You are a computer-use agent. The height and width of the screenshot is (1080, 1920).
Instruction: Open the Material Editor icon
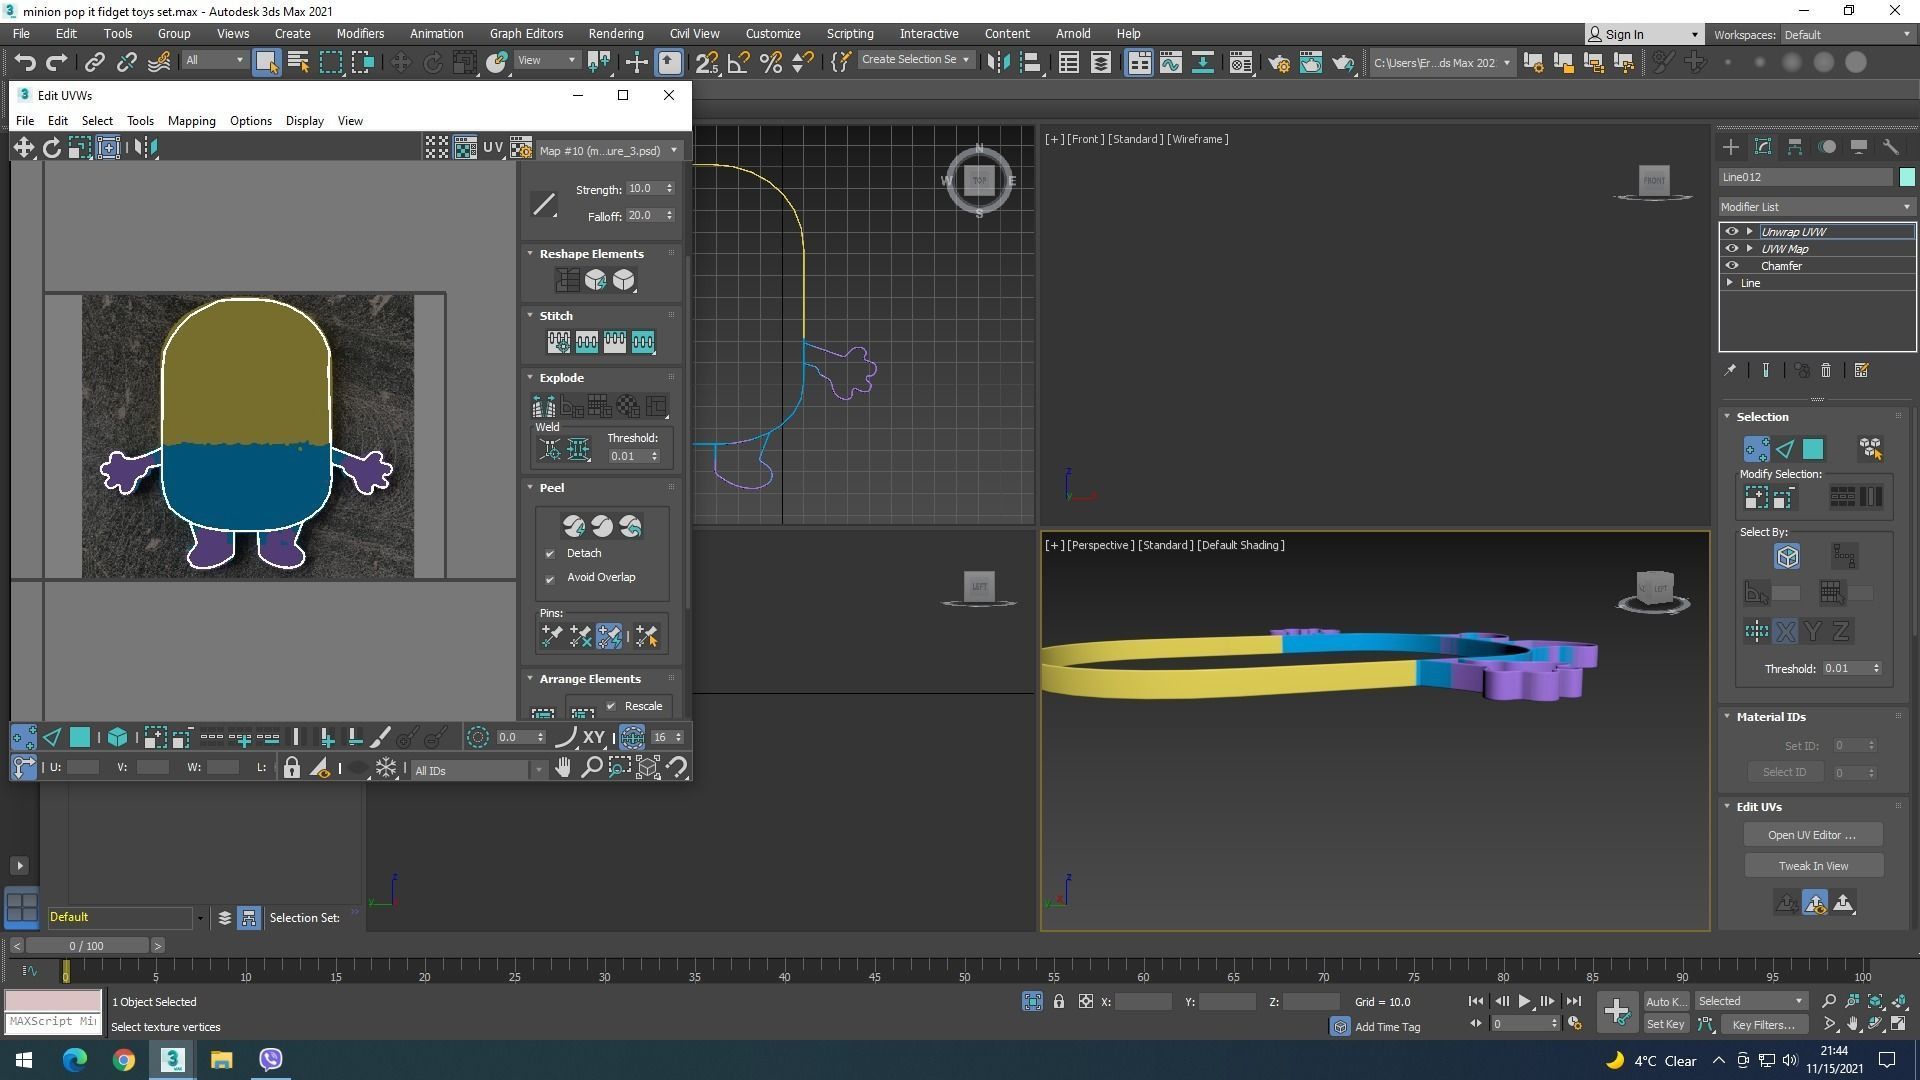1241,62
